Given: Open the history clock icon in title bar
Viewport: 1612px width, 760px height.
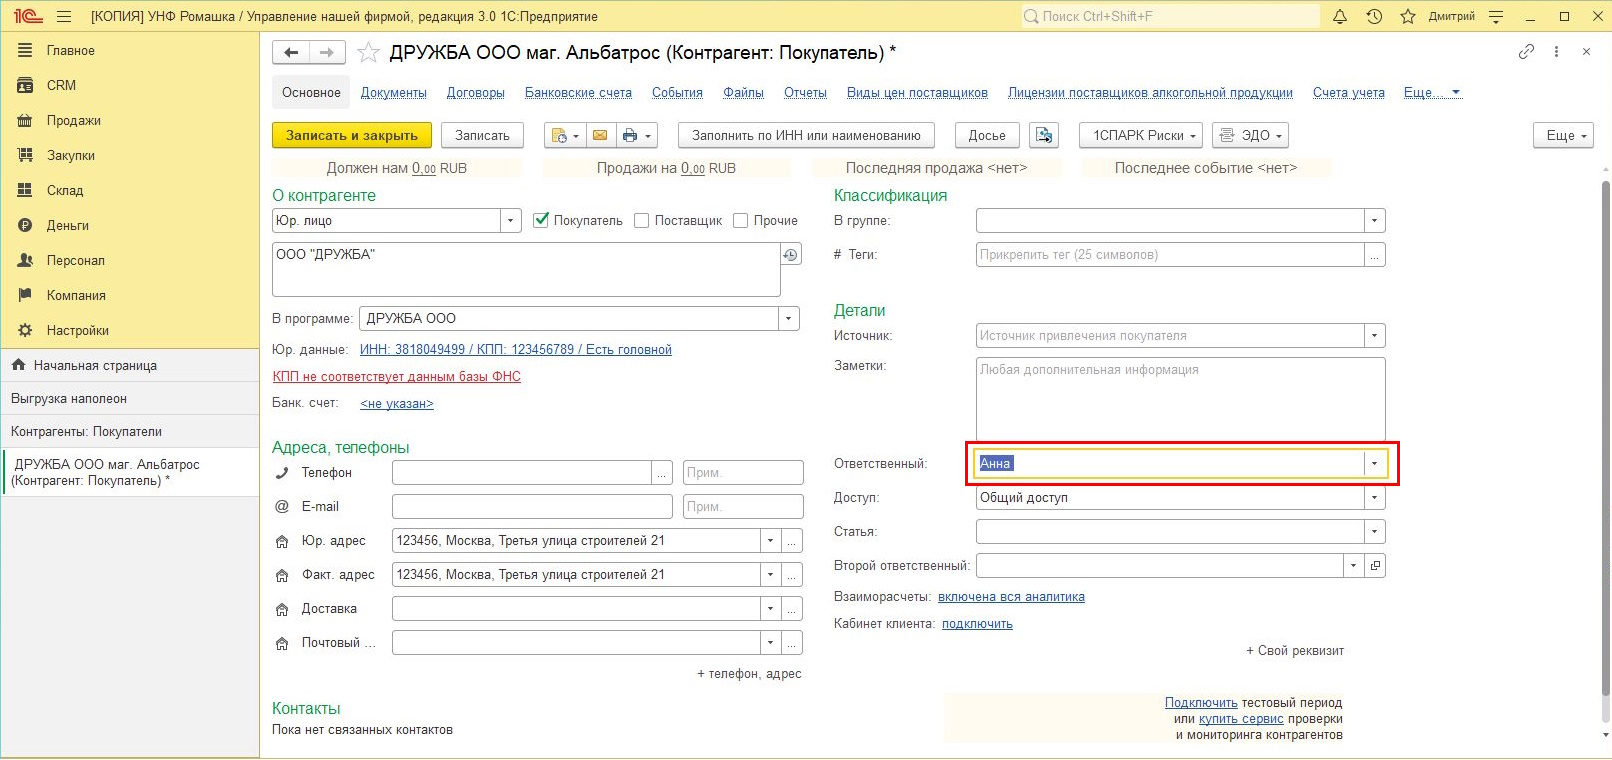Looking at the screenshot, I should click(1374, 17).
